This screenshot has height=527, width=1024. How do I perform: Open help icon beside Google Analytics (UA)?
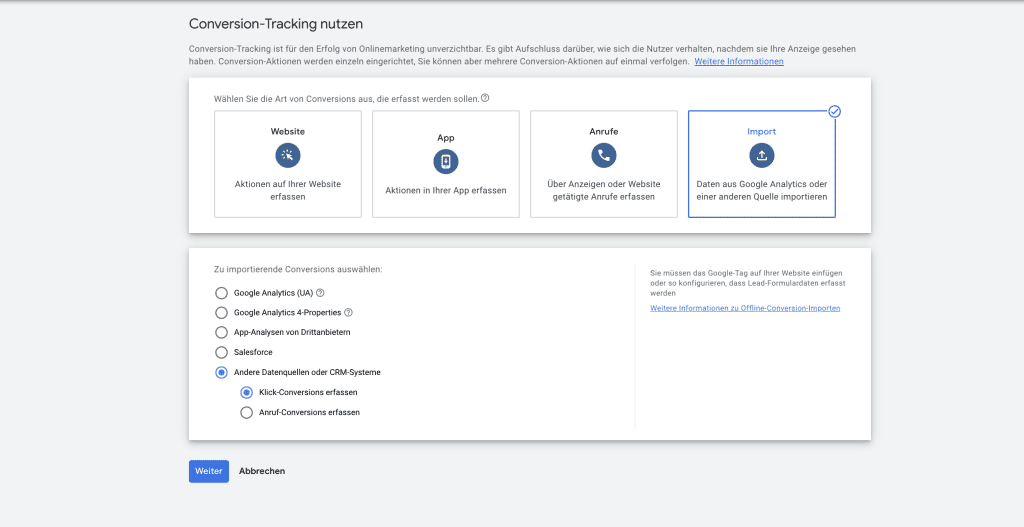click(x=321, y=293)
